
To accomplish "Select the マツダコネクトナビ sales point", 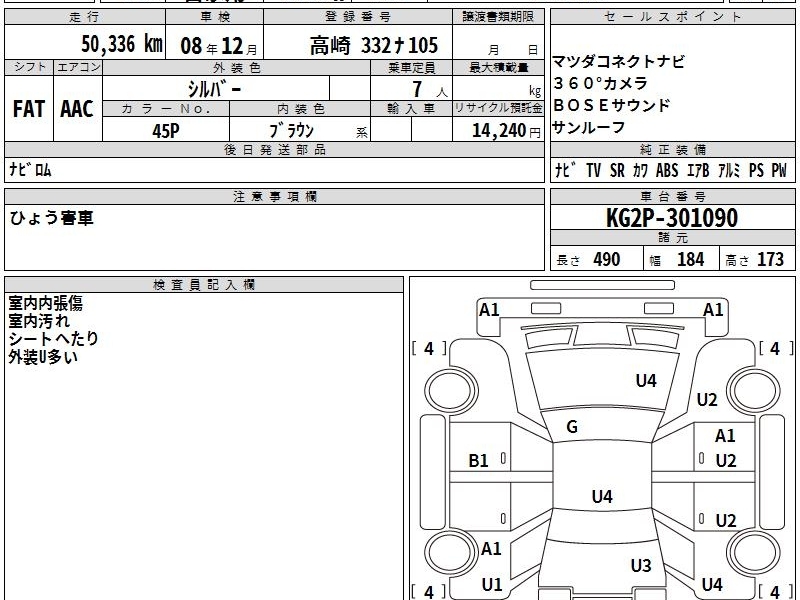I will 618,62.
